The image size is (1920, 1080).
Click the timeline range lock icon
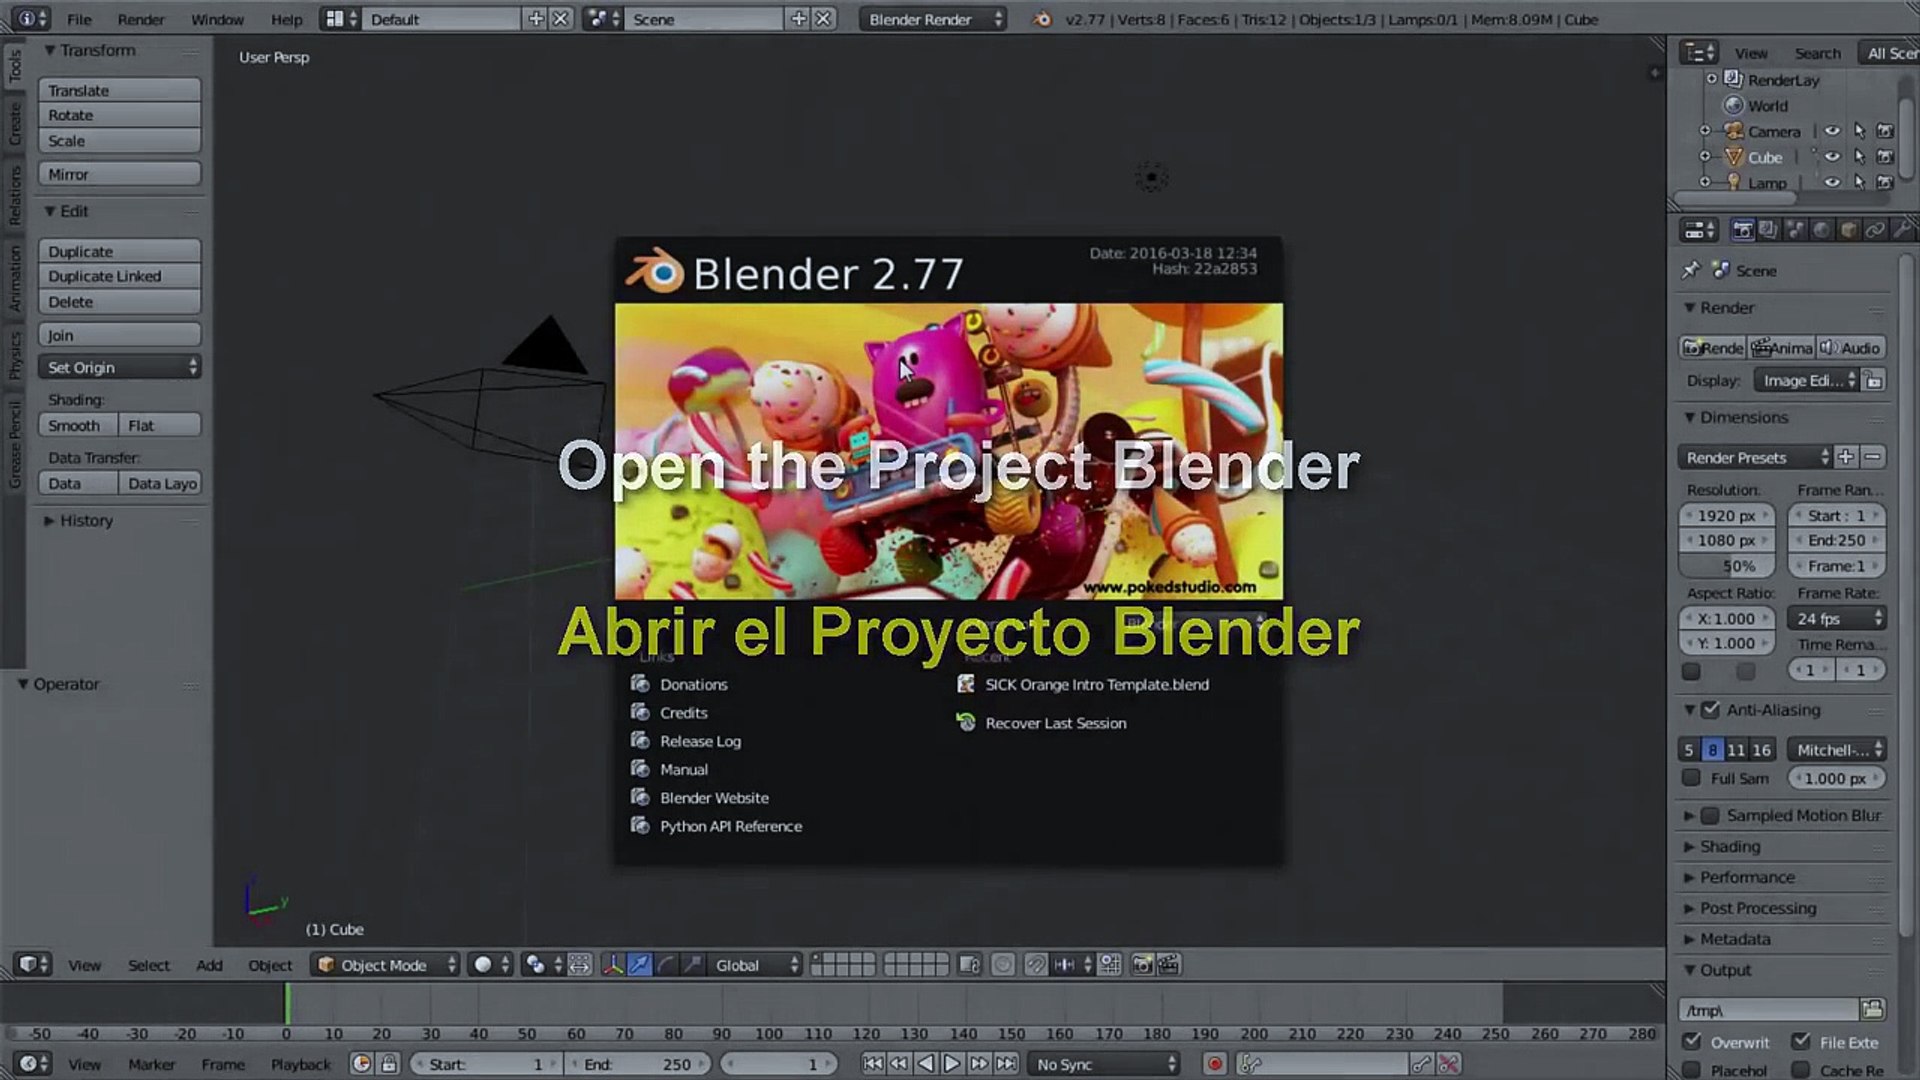[389, 1064]
